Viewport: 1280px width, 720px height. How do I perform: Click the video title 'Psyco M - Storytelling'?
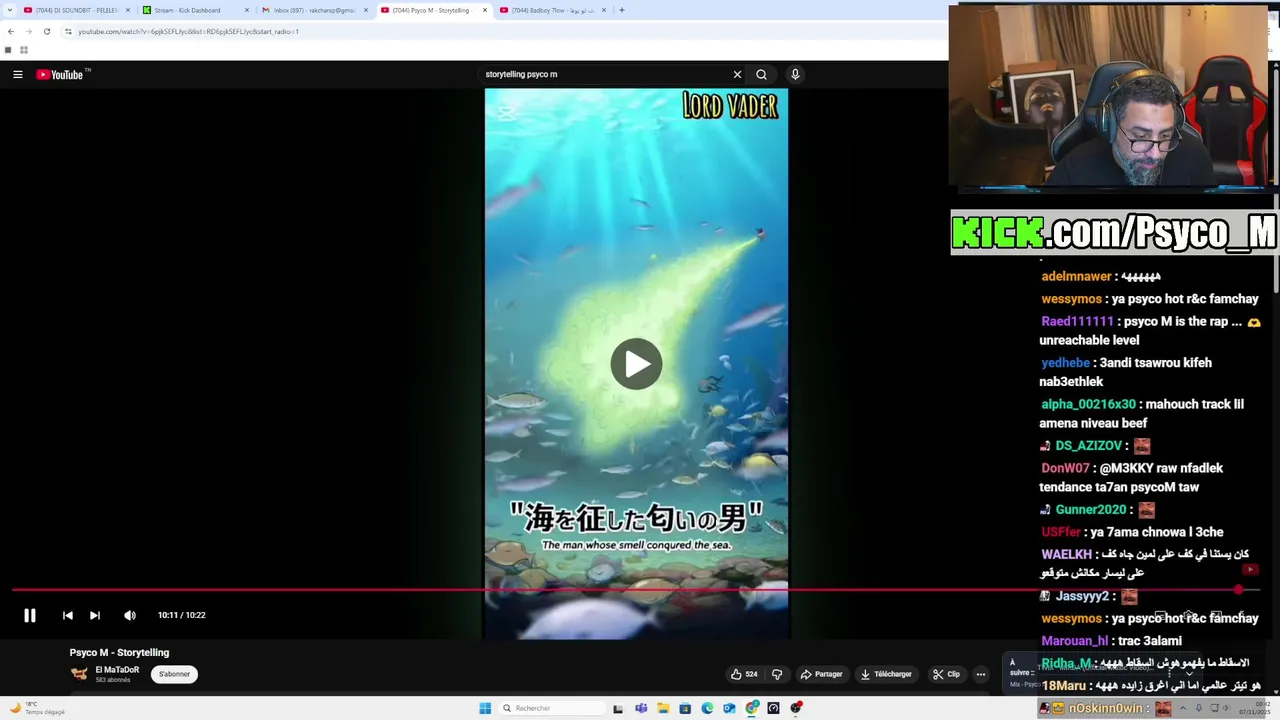click(119, 652)
